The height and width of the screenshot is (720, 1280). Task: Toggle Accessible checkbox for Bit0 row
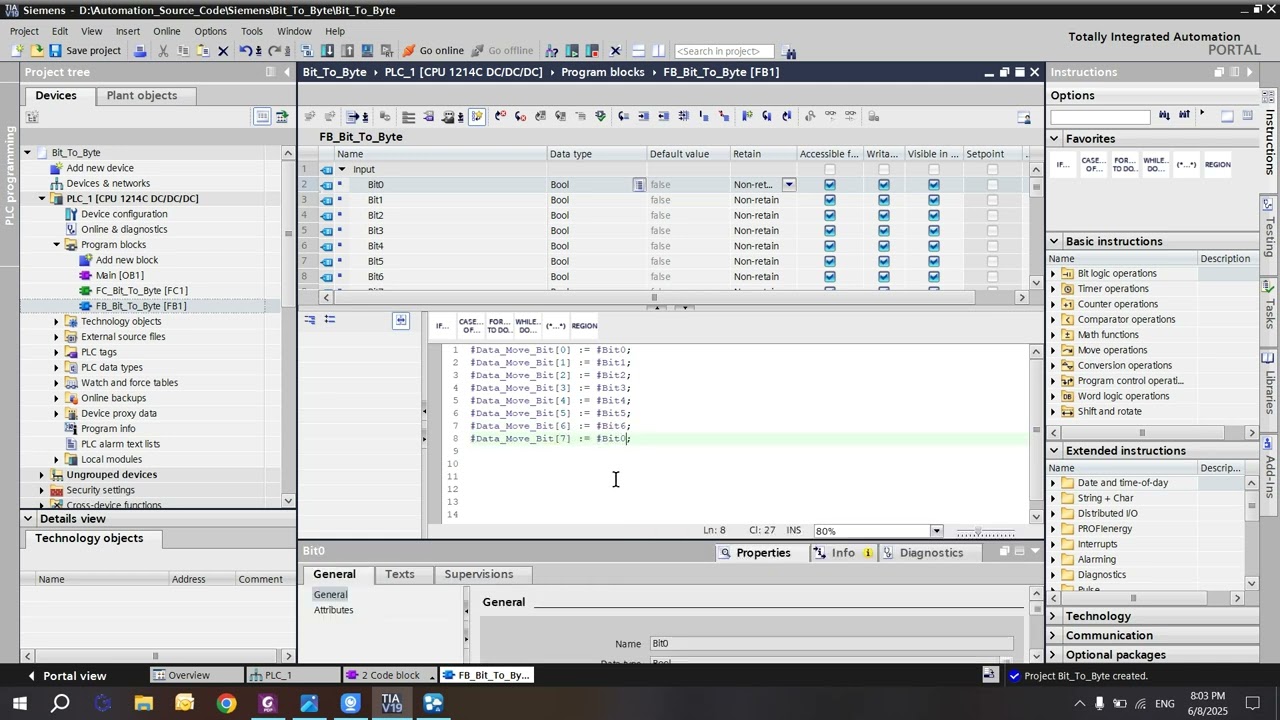pyautogui.click(x=830, y=185)
